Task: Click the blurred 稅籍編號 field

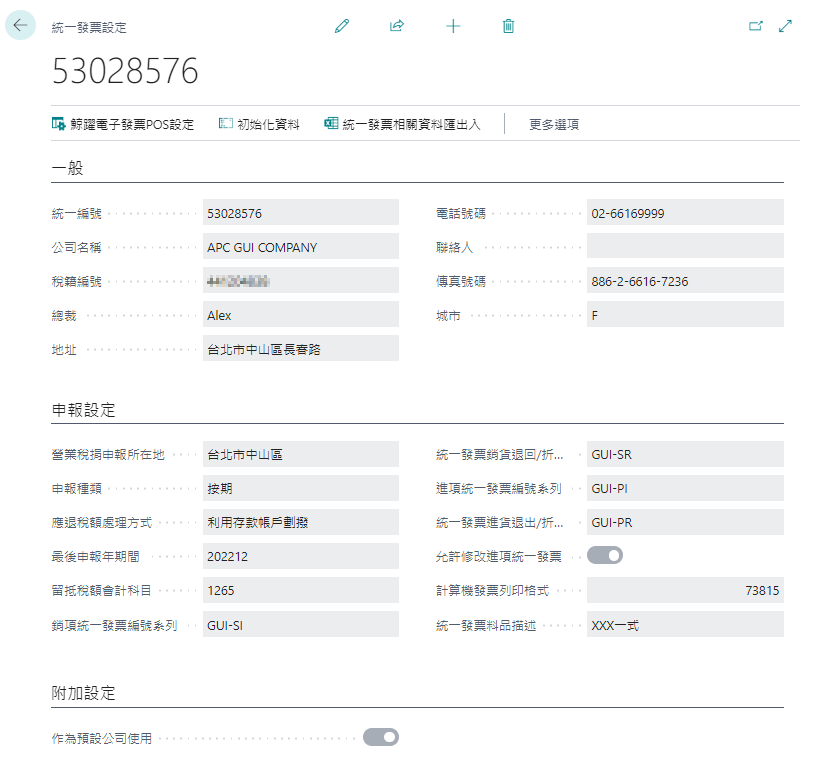Action: coord(301,281)
